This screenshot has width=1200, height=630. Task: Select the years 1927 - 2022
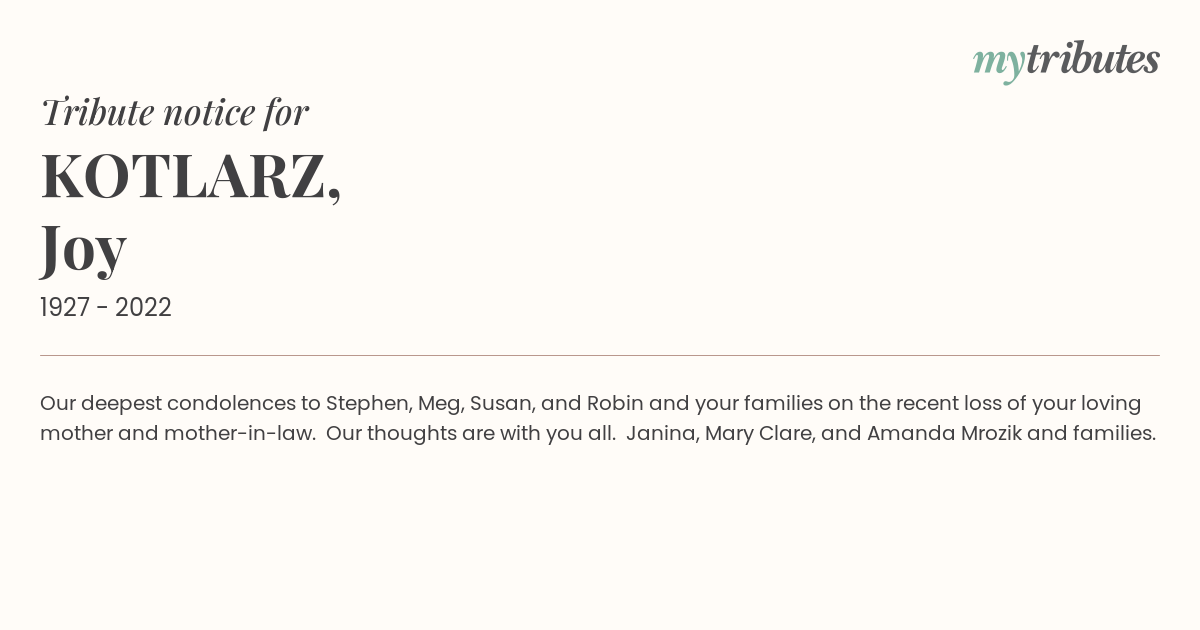pyautogui.click(x=106, y=307)
